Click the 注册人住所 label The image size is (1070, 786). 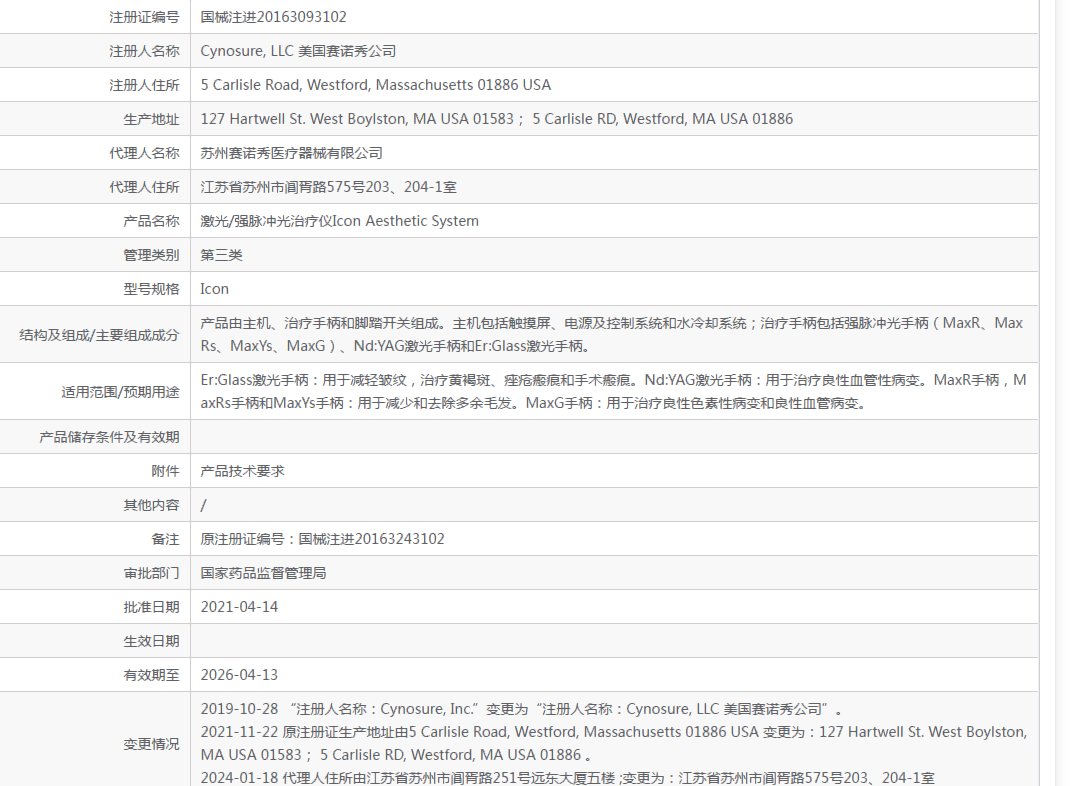pyautogui.click(x=144, y=85)
